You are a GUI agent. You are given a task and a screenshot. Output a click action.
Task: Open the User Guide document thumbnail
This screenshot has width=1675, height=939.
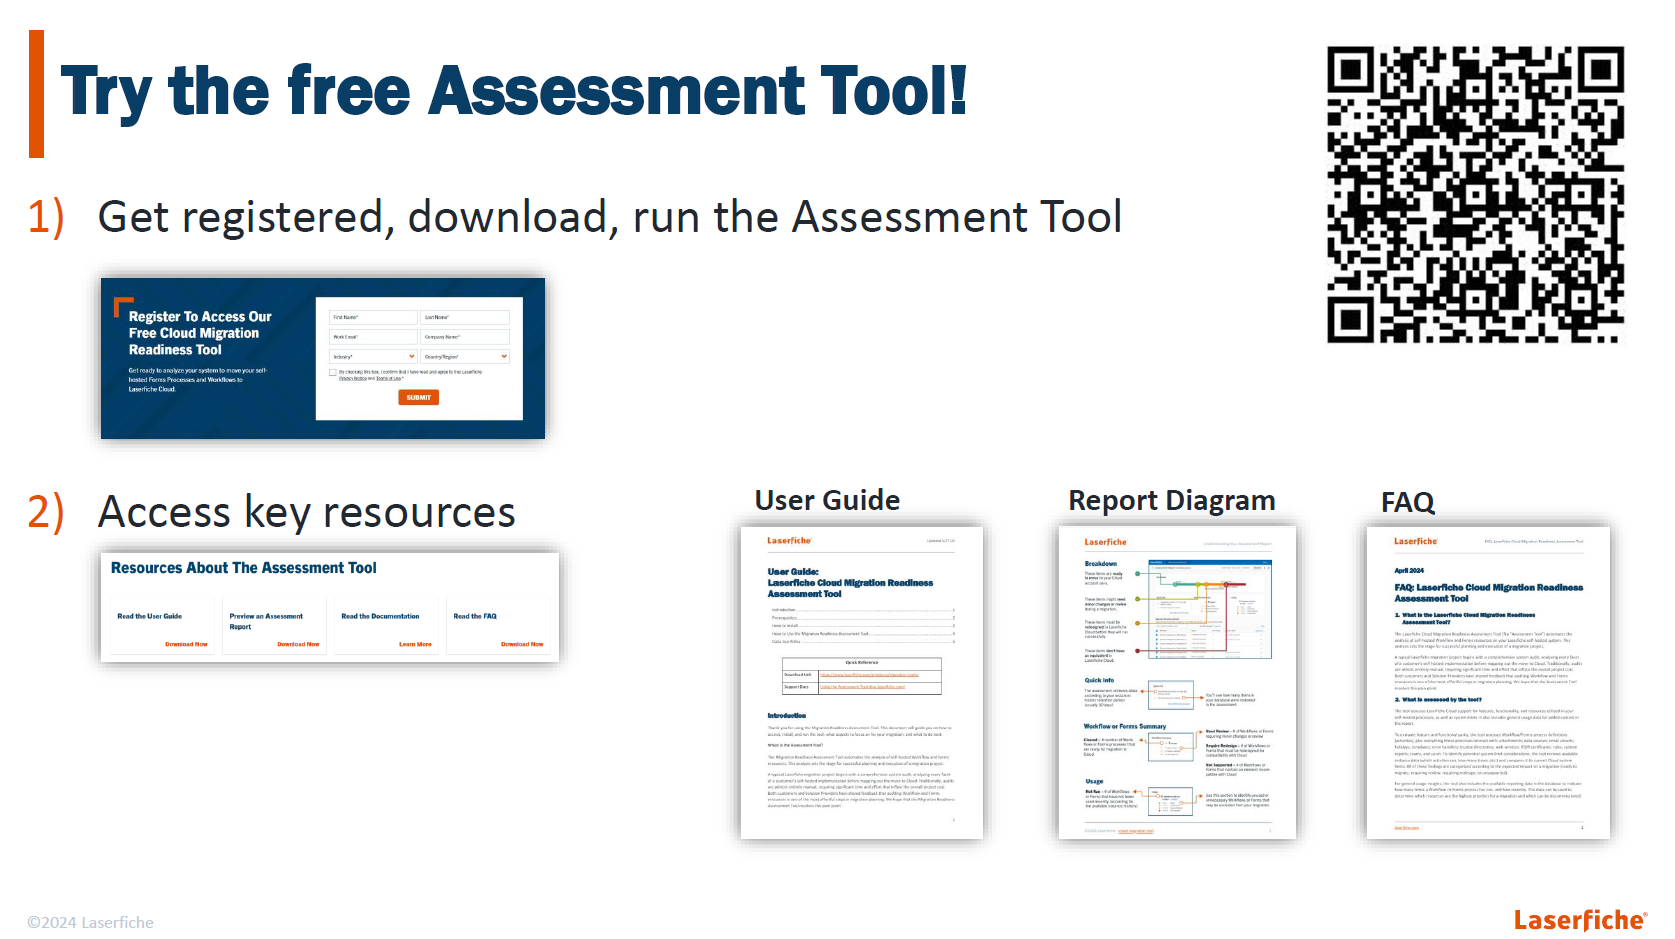(862, 682)
